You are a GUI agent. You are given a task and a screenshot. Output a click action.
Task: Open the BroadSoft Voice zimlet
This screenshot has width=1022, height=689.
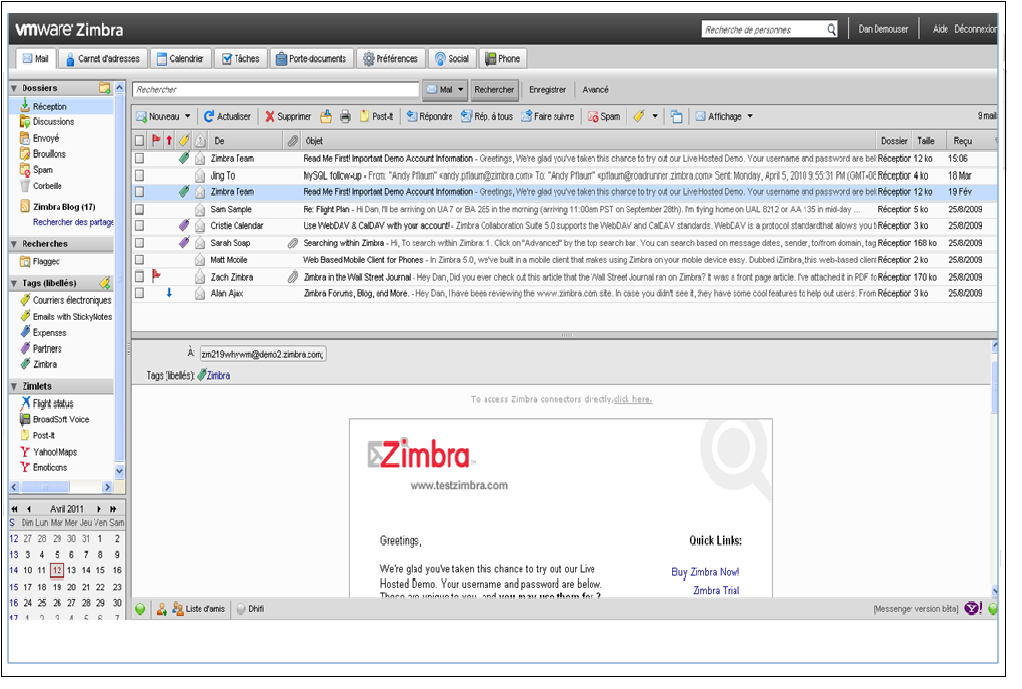pos(55,420)
